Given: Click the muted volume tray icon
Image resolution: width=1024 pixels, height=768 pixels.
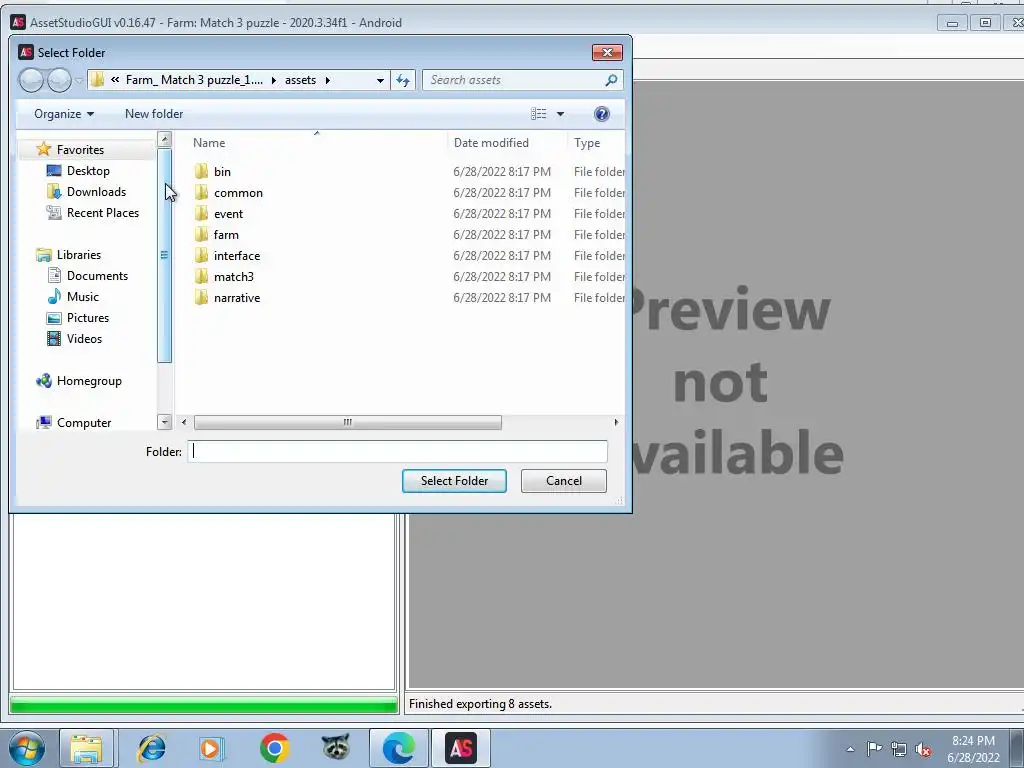Looking at the screenshot, I should 923,749.
